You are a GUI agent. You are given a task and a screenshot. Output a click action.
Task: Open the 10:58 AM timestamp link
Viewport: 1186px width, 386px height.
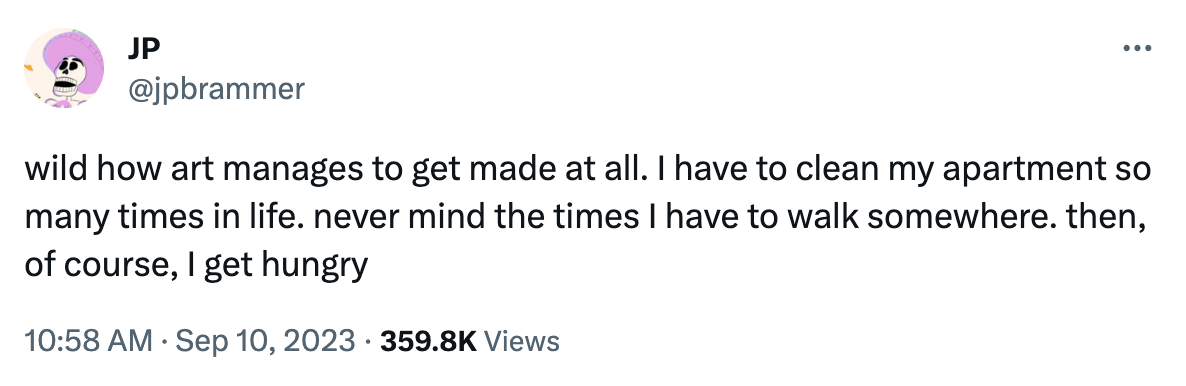(x=88, y=341)
